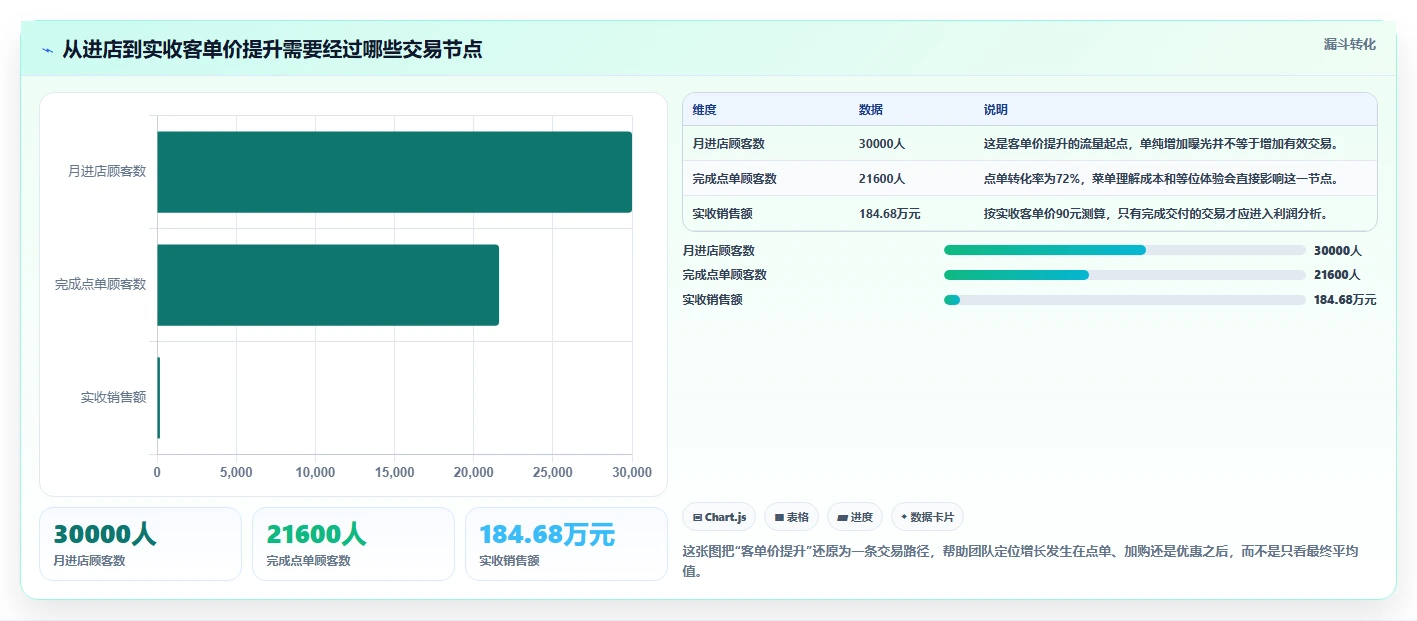
Task: Click the 完成点单顾客数 y-axis label in chart
Action: (101, 284)
